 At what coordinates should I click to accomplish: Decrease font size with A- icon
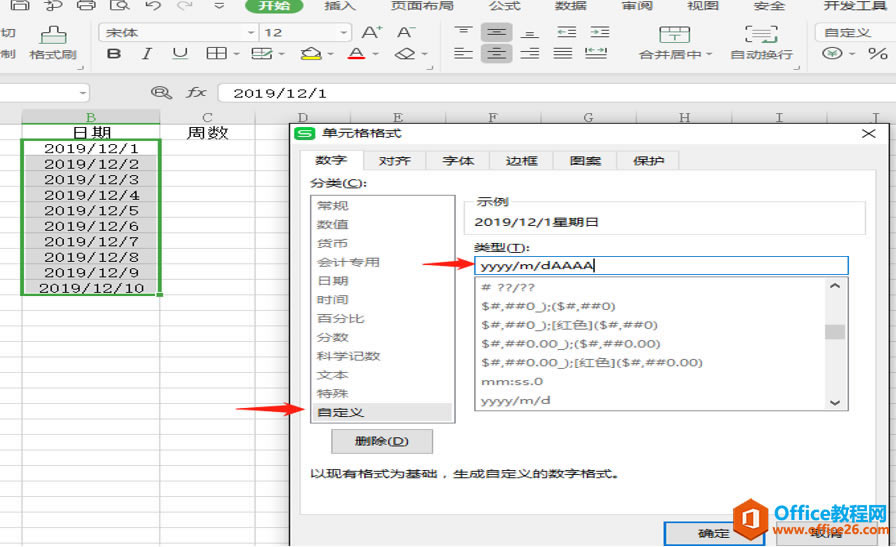[406, 33]
